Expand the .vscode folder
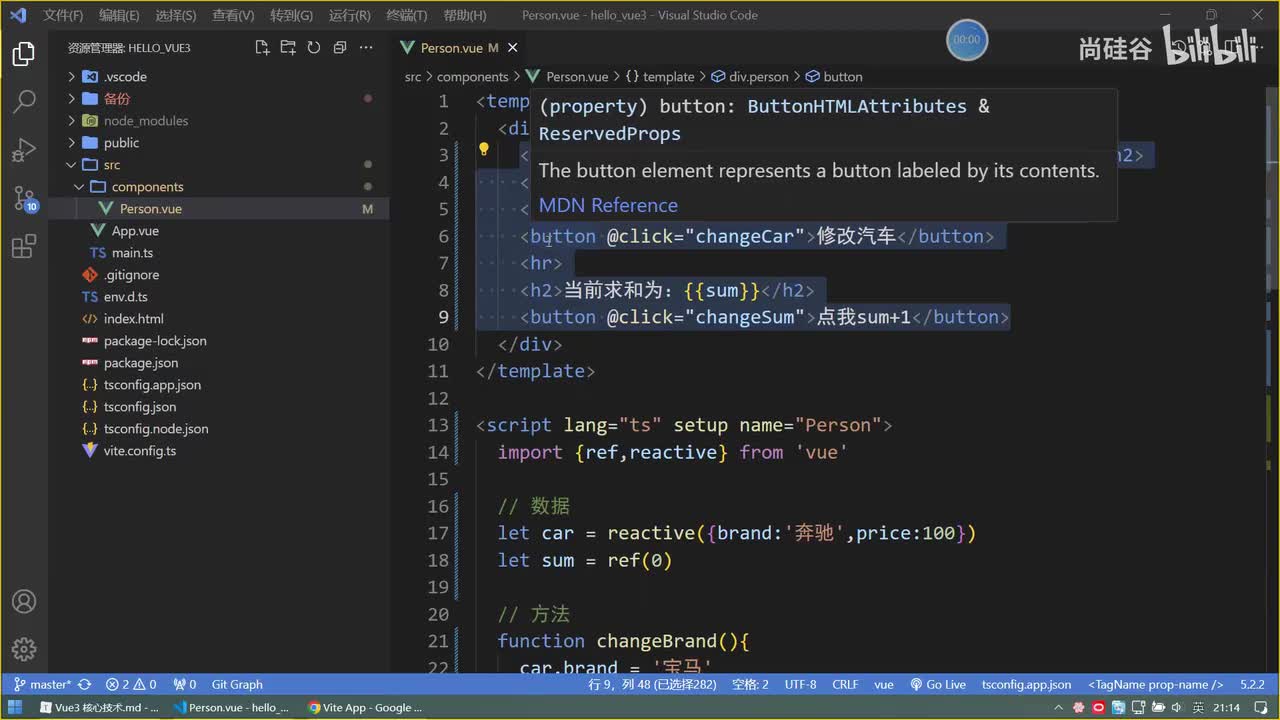This screenshot has width=1280, height=720. (x=125, y=77)
